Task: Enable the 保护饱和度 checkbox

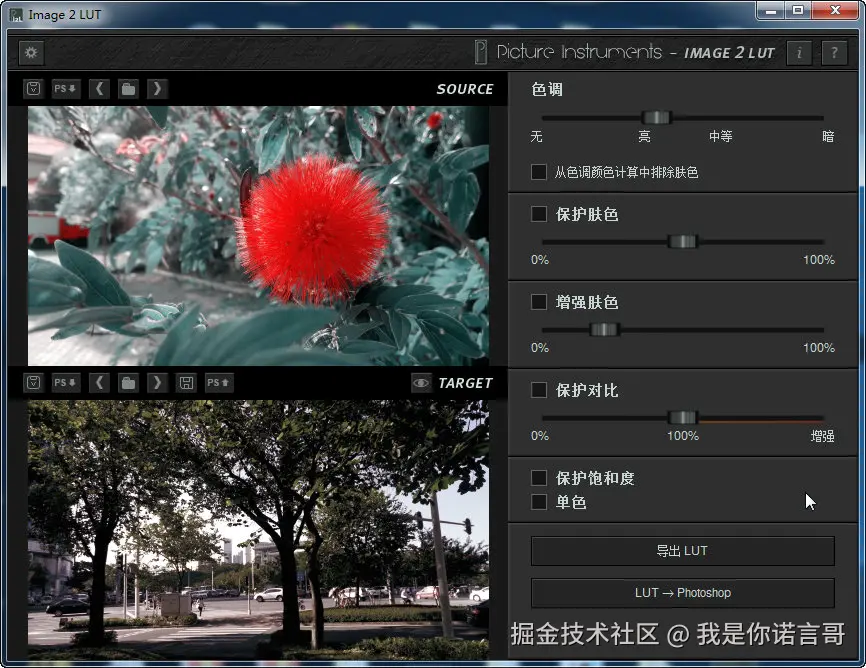Action: tap(538, 477)
